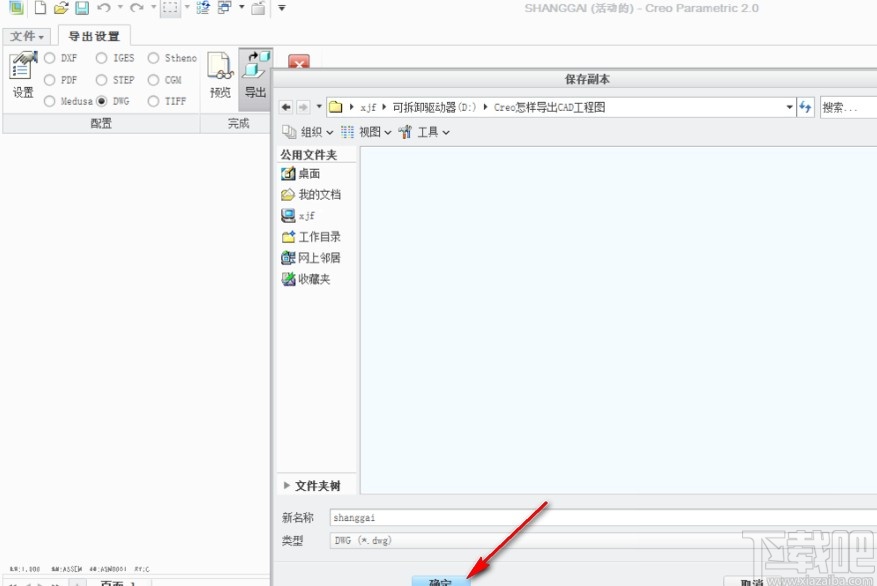Go to 工作目录 folder
877x586 pixels.
tap(311, 237)
